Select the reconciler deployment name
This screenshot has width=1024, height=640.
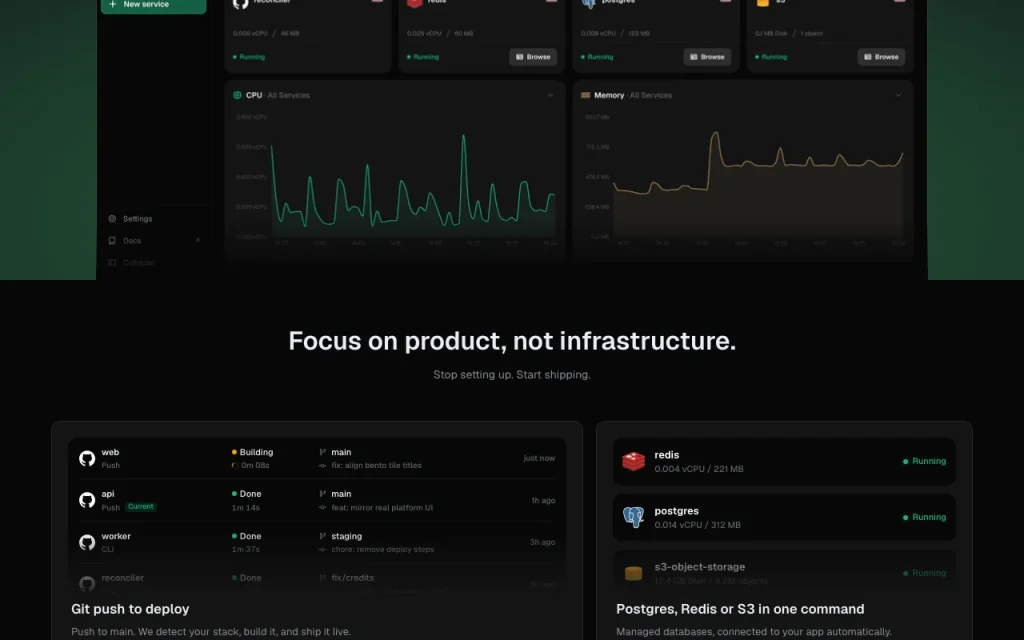pos(123,578)
